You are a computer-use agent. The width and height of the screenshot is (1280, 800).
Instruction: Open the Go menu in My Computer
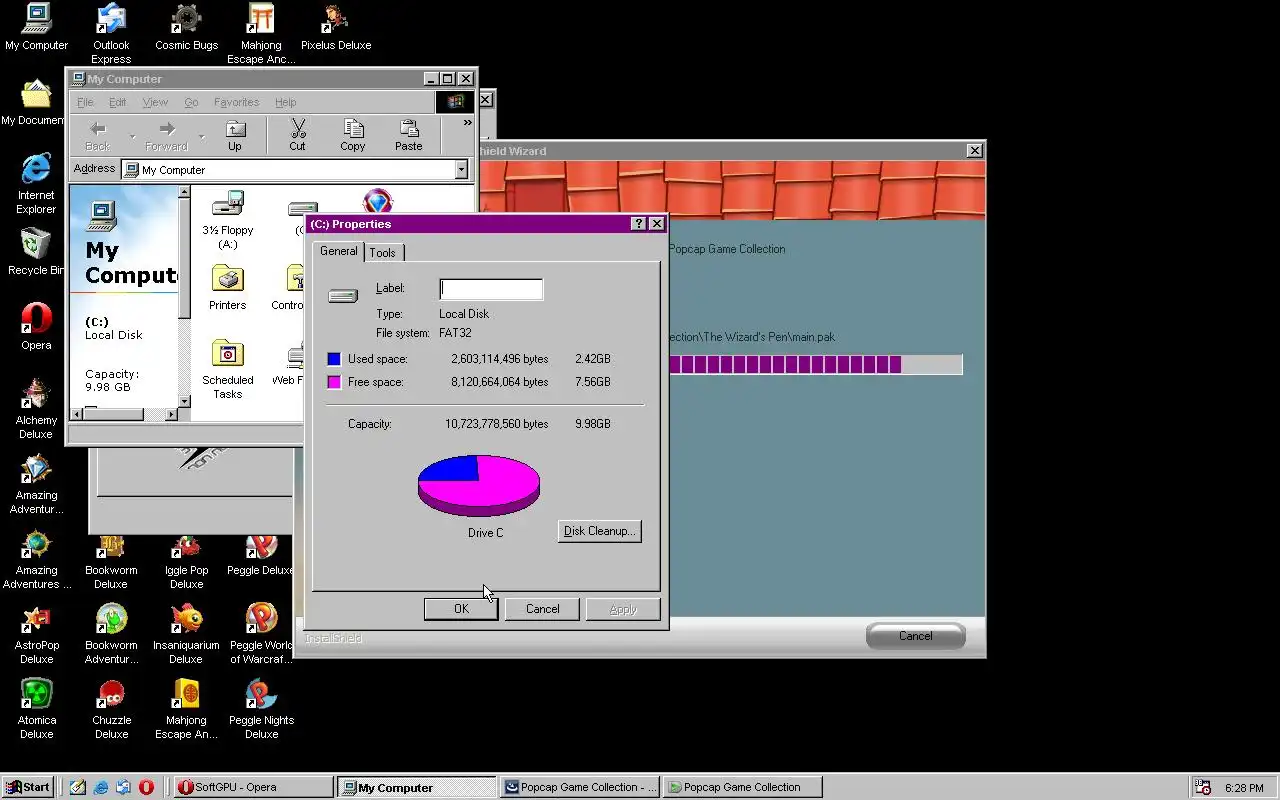pyautogui.click(x=191, y=102)
